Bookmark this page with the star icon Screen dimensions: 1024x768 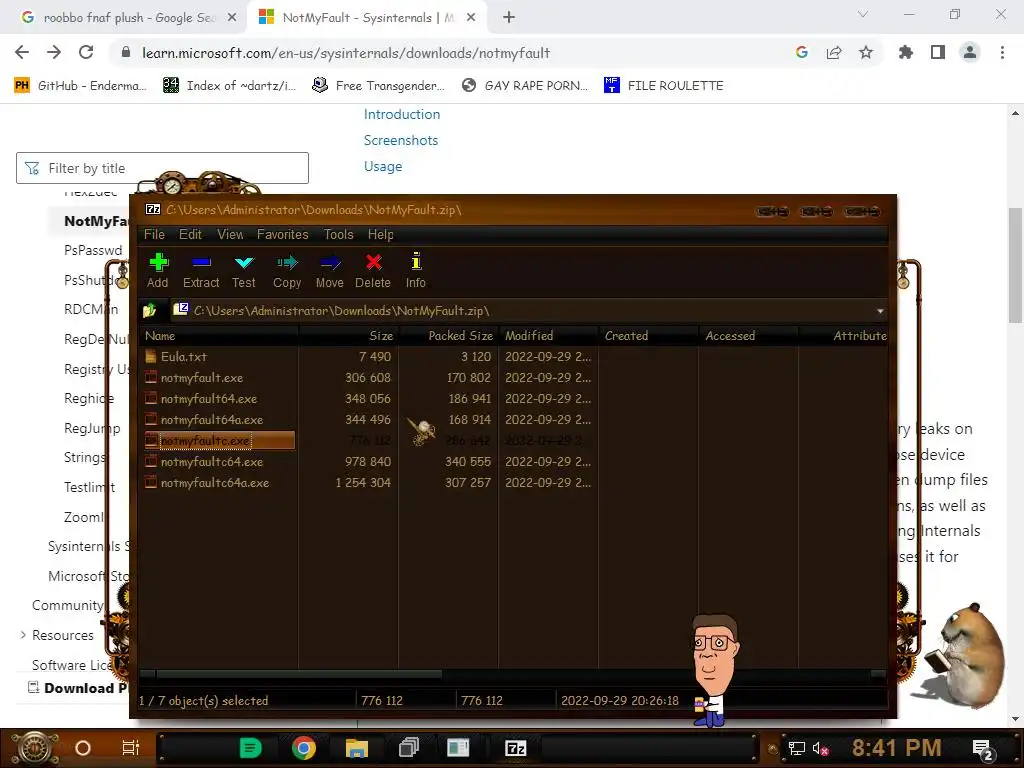pos(866,53)
